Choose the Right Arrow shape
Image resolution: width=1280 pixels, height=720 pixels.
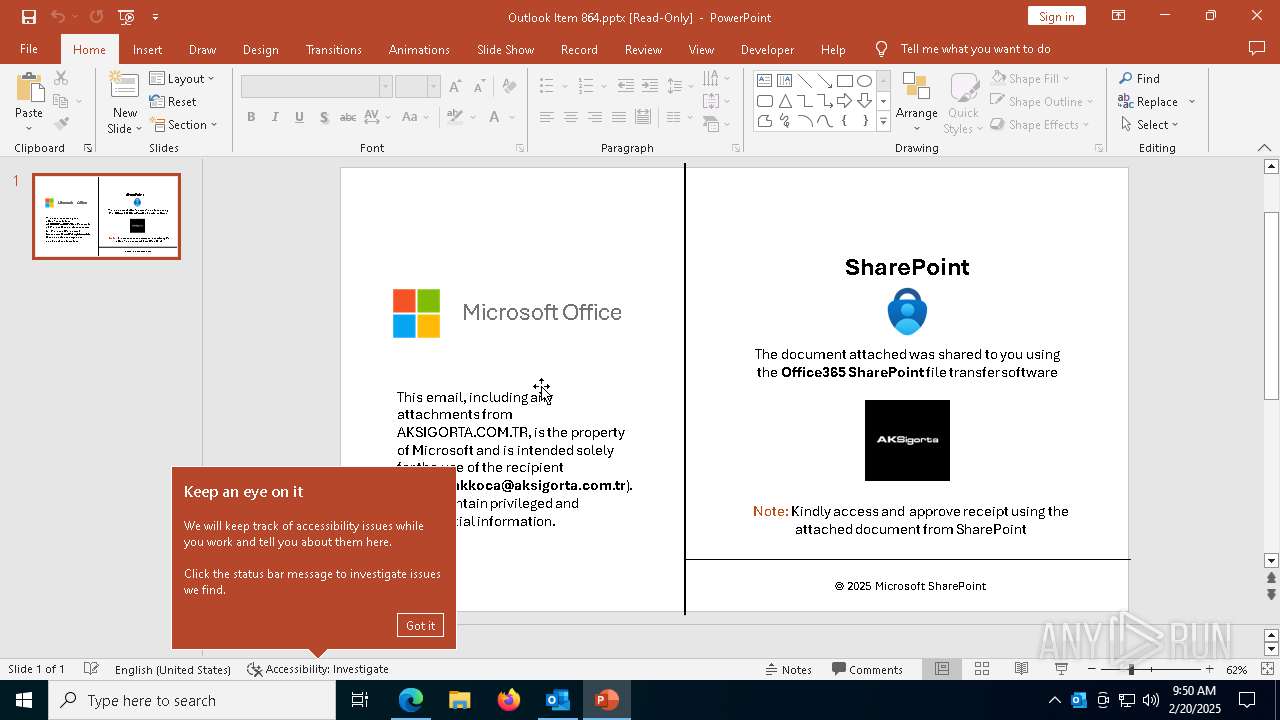(x=845, y=101)
